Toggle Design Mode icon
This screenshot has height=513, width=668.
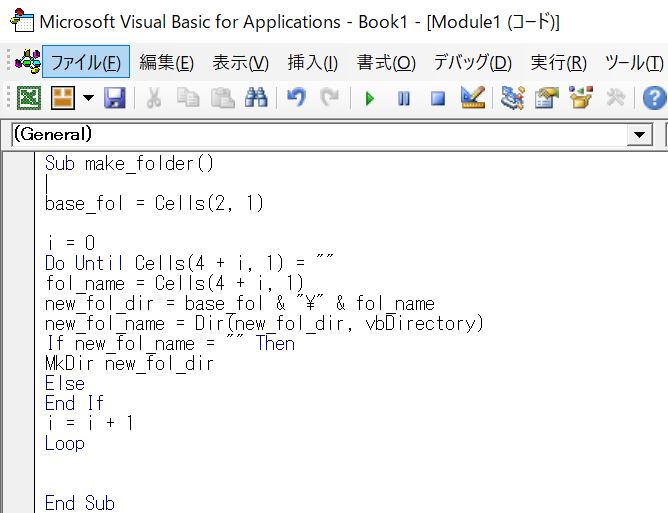click(473, 98)
